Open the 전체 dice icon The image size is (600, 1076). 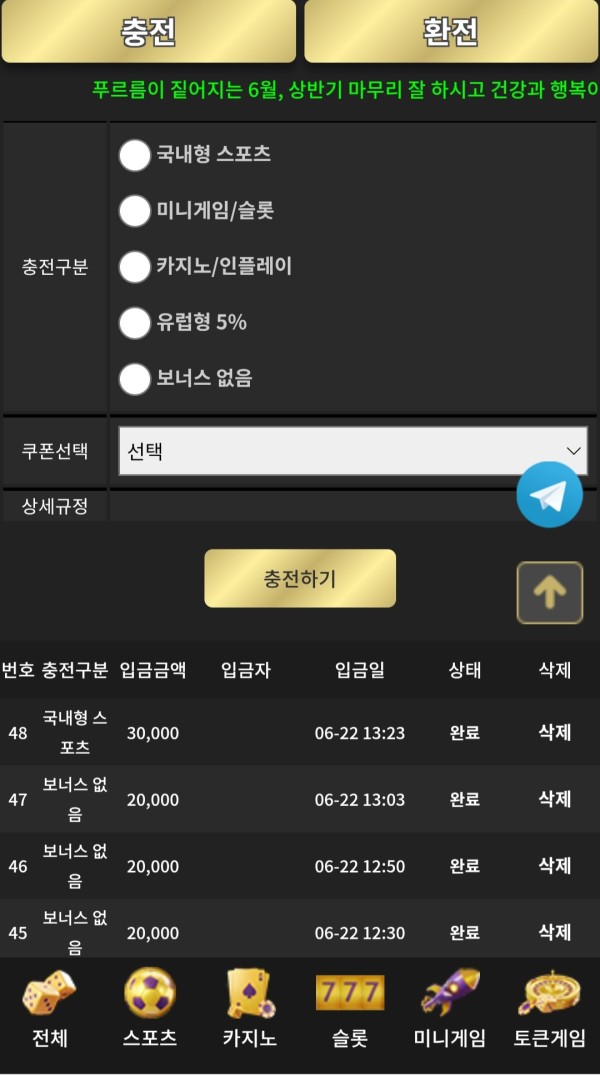point(49,994)
